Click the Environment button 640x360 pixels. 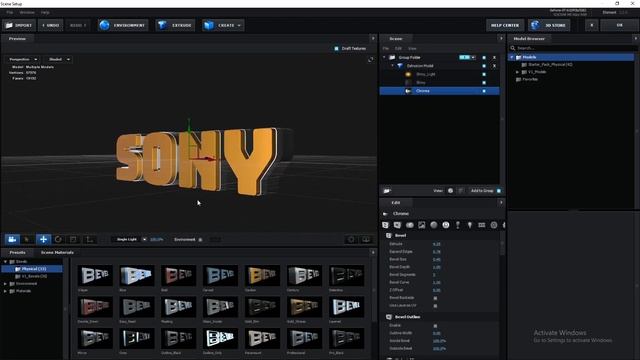click(123, 25)
